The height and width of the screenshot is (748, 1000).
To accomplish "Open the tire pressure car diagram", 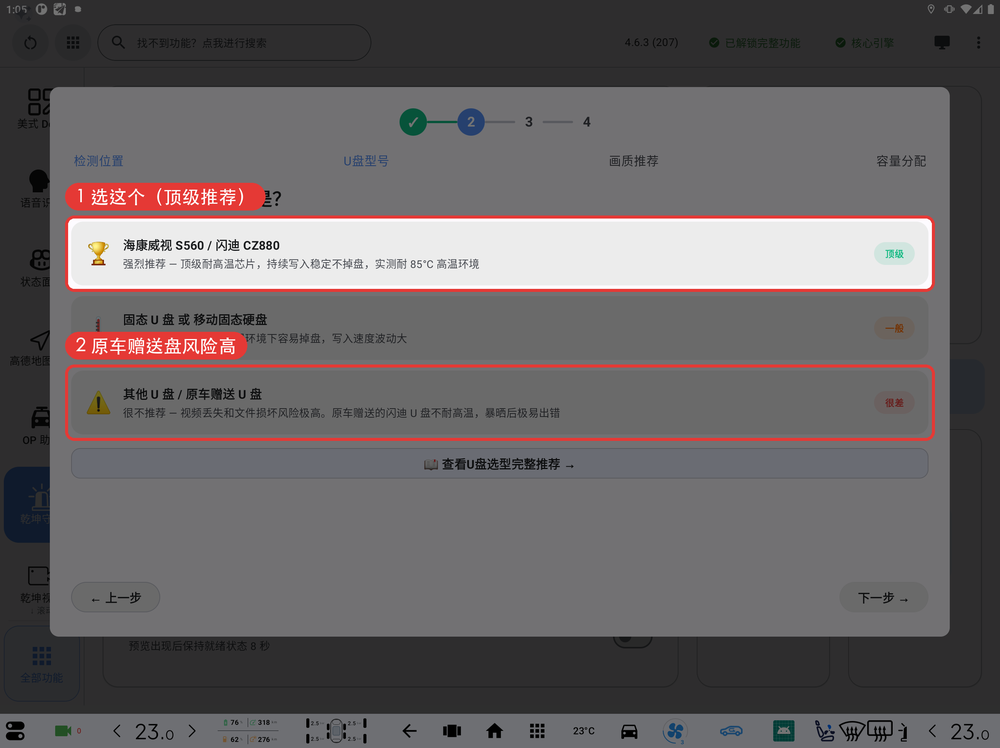I will 336,731.
